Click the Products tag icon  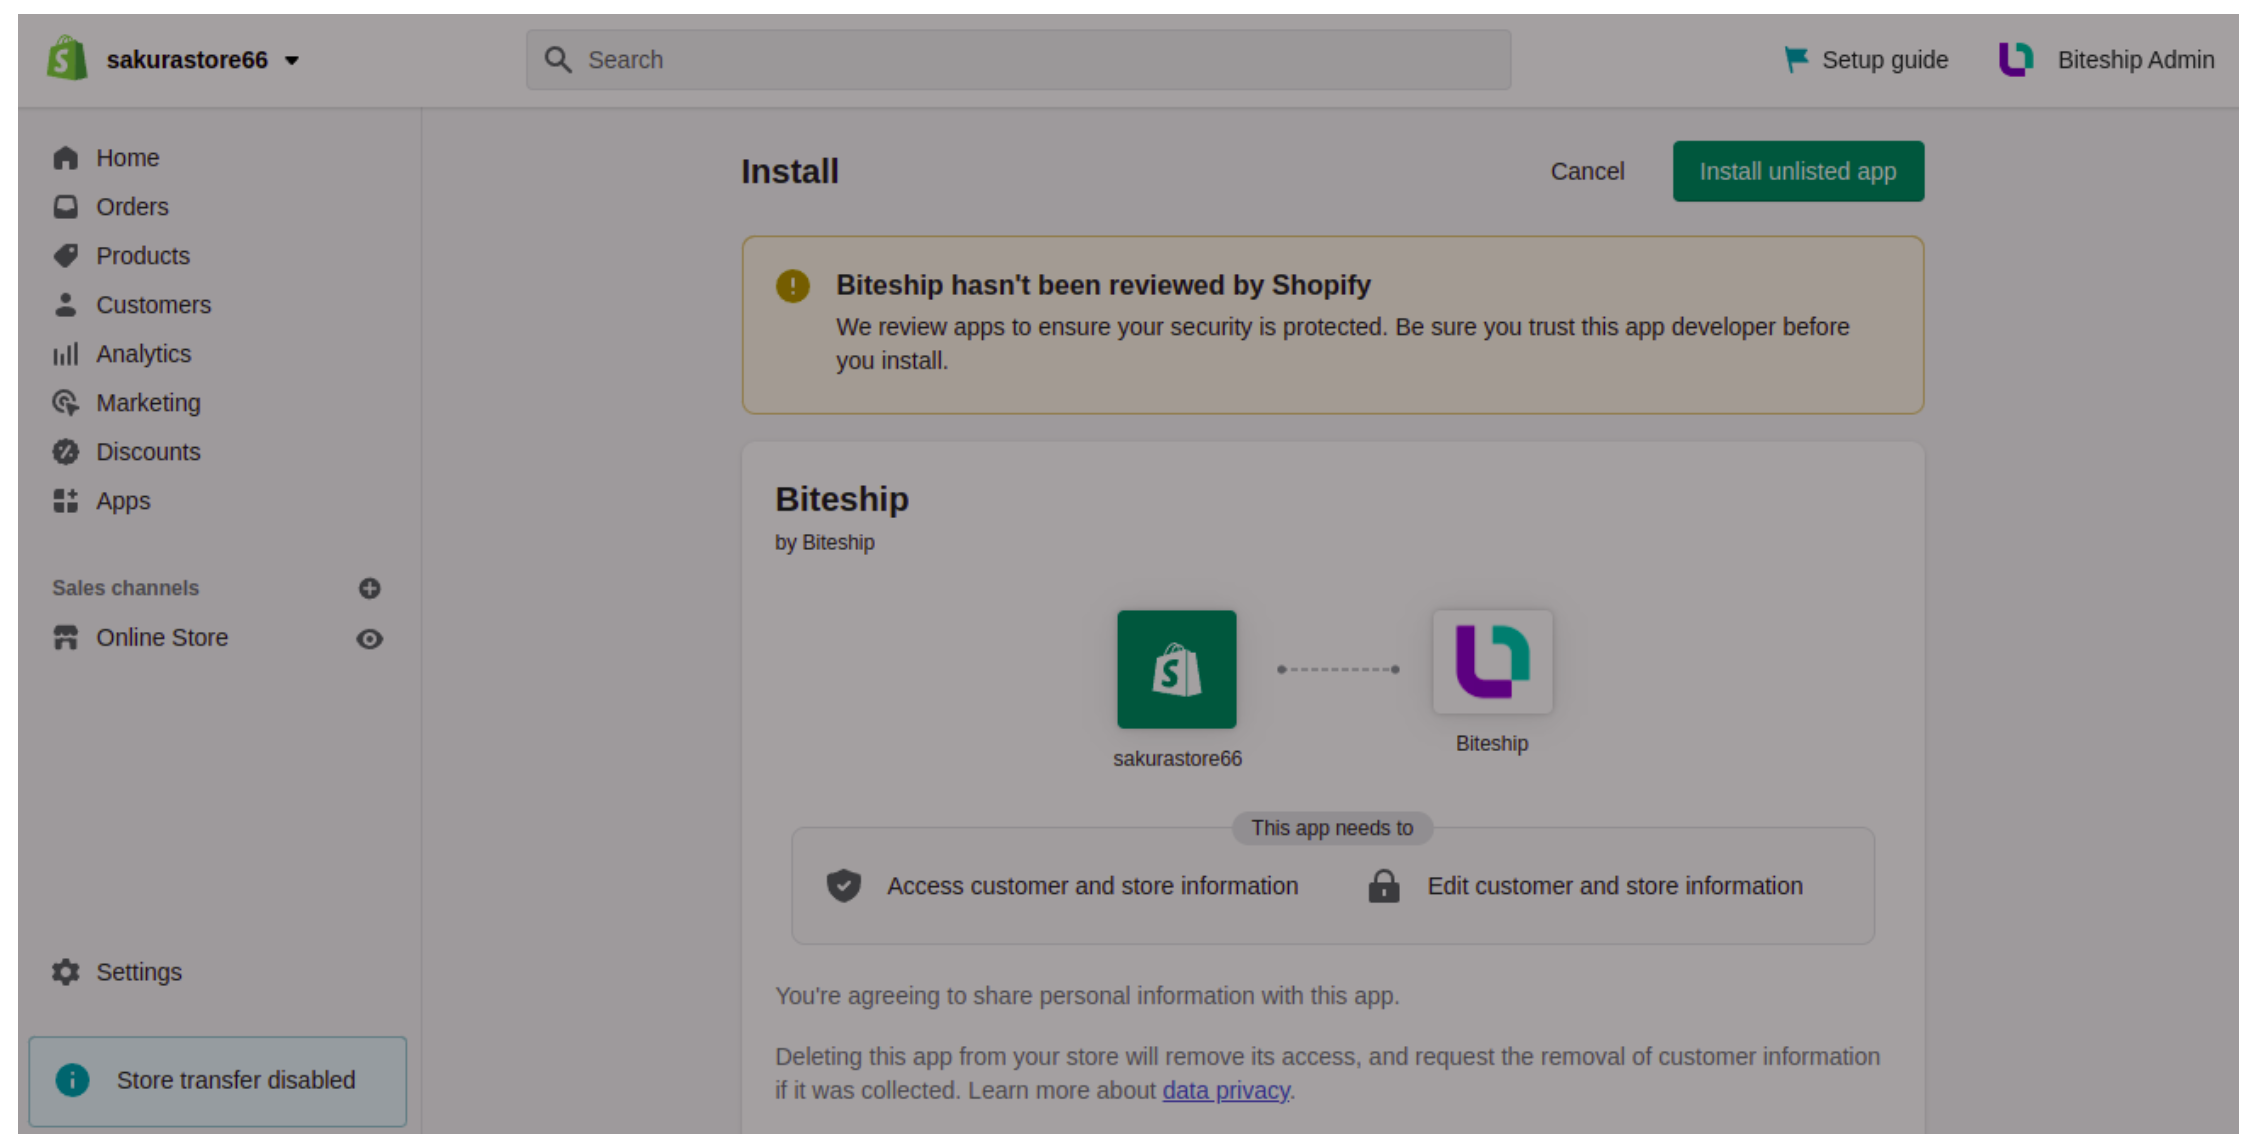click(65, 256)
